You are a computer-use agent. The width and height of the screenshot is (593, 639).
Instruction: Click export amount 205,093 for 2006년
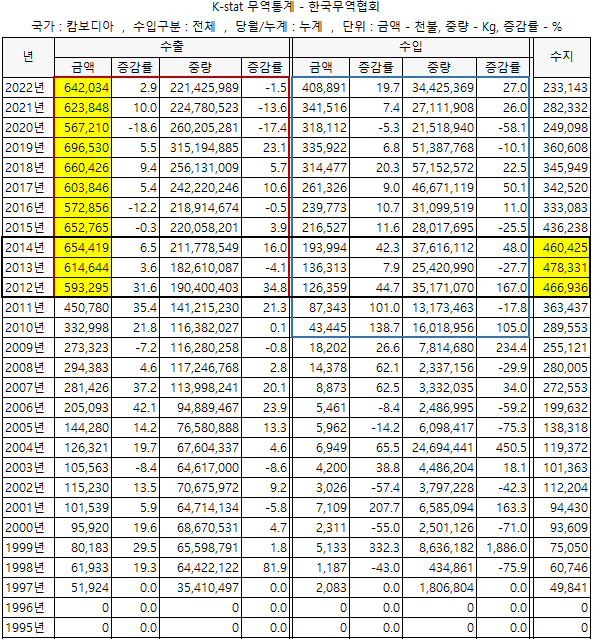pyautogui.click(x=83, y=407)
